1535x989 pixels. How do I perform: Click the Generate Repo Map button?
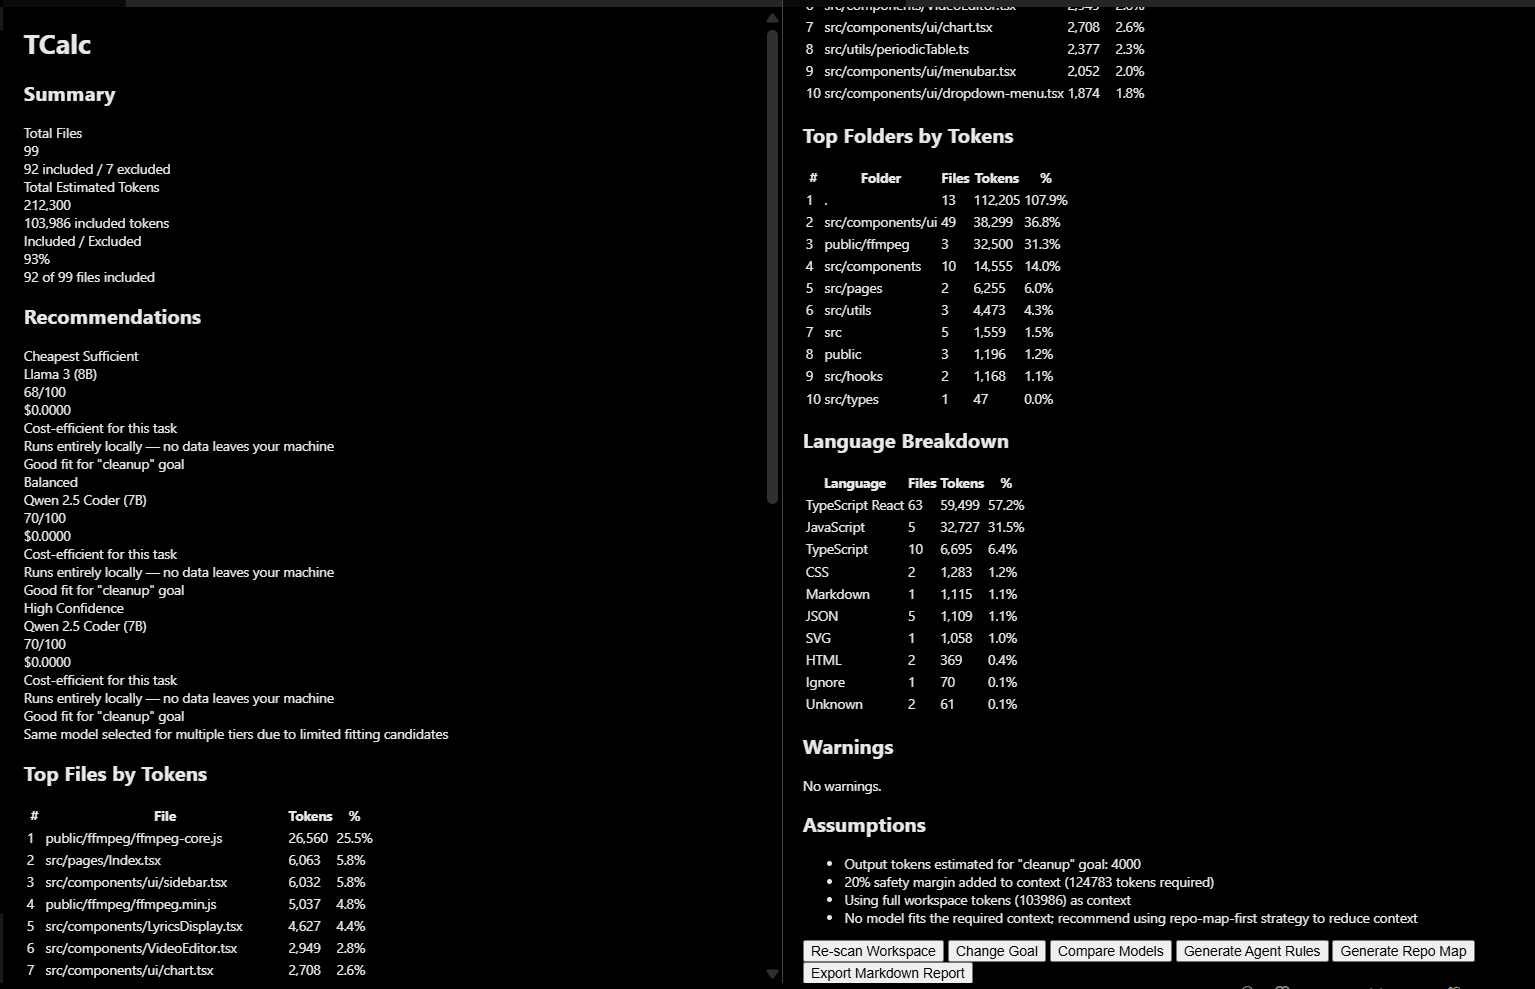(1403, 951)
